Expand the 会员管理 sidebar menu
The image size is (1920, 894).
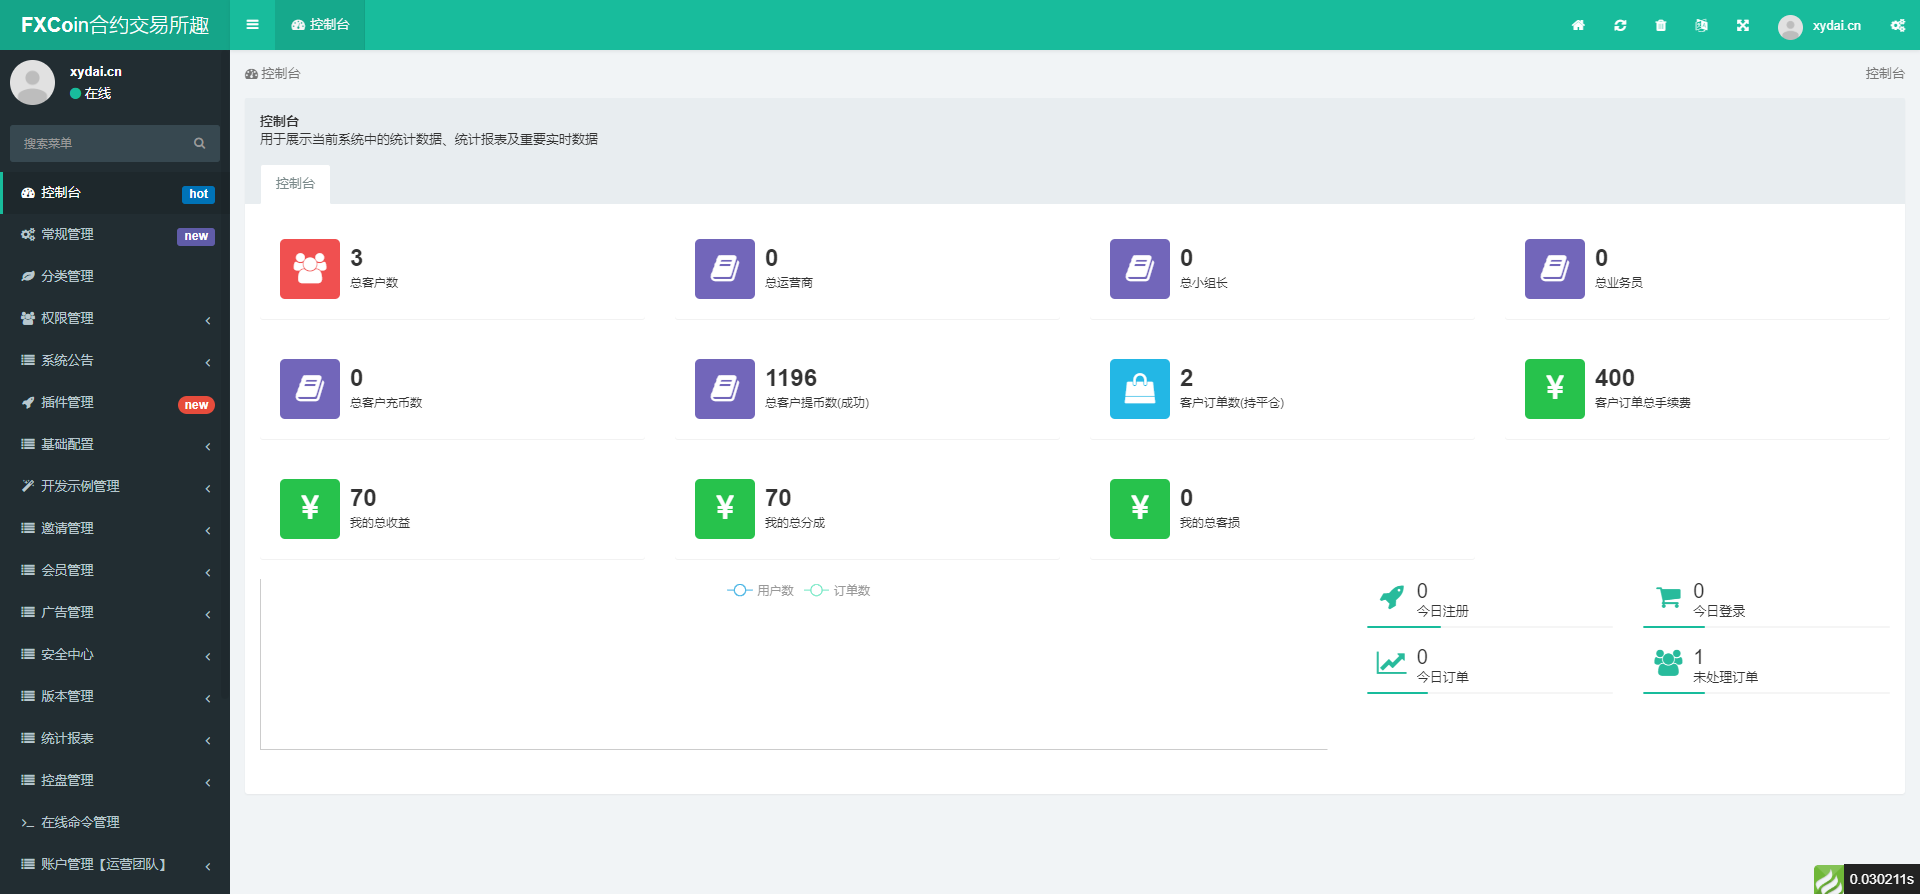click(115, 570)
